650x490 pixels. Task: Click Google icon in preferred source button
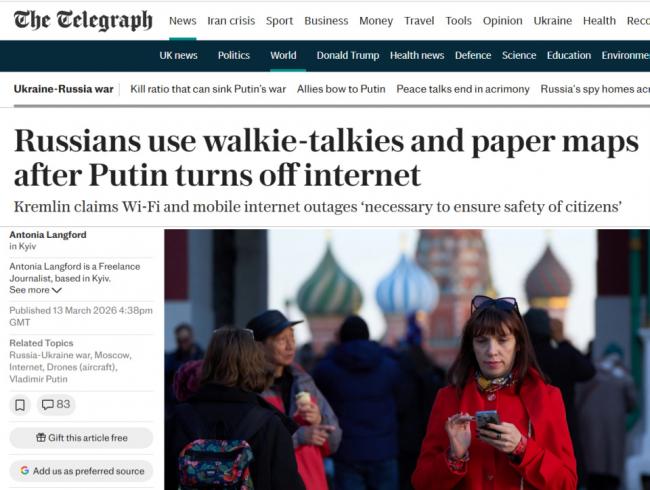point(24,471)
